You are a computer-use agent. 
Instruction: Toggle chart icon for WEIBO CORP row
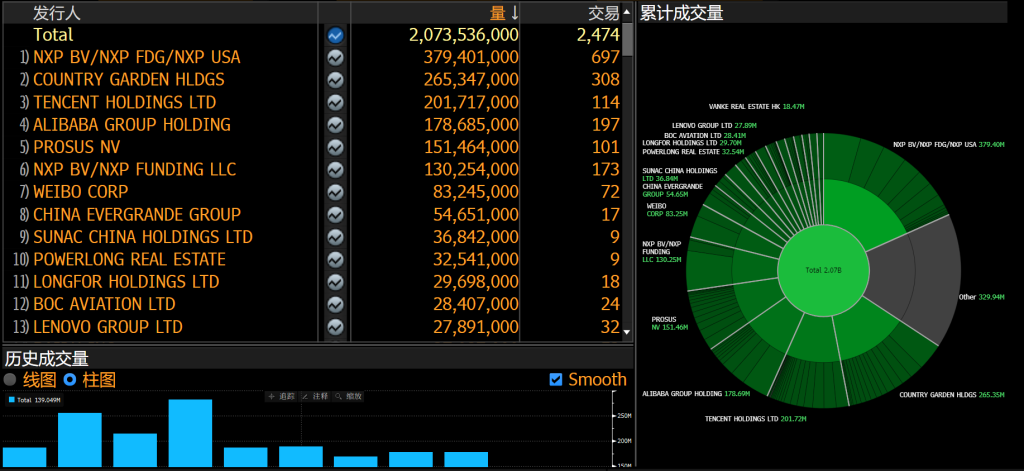[336, 192]
